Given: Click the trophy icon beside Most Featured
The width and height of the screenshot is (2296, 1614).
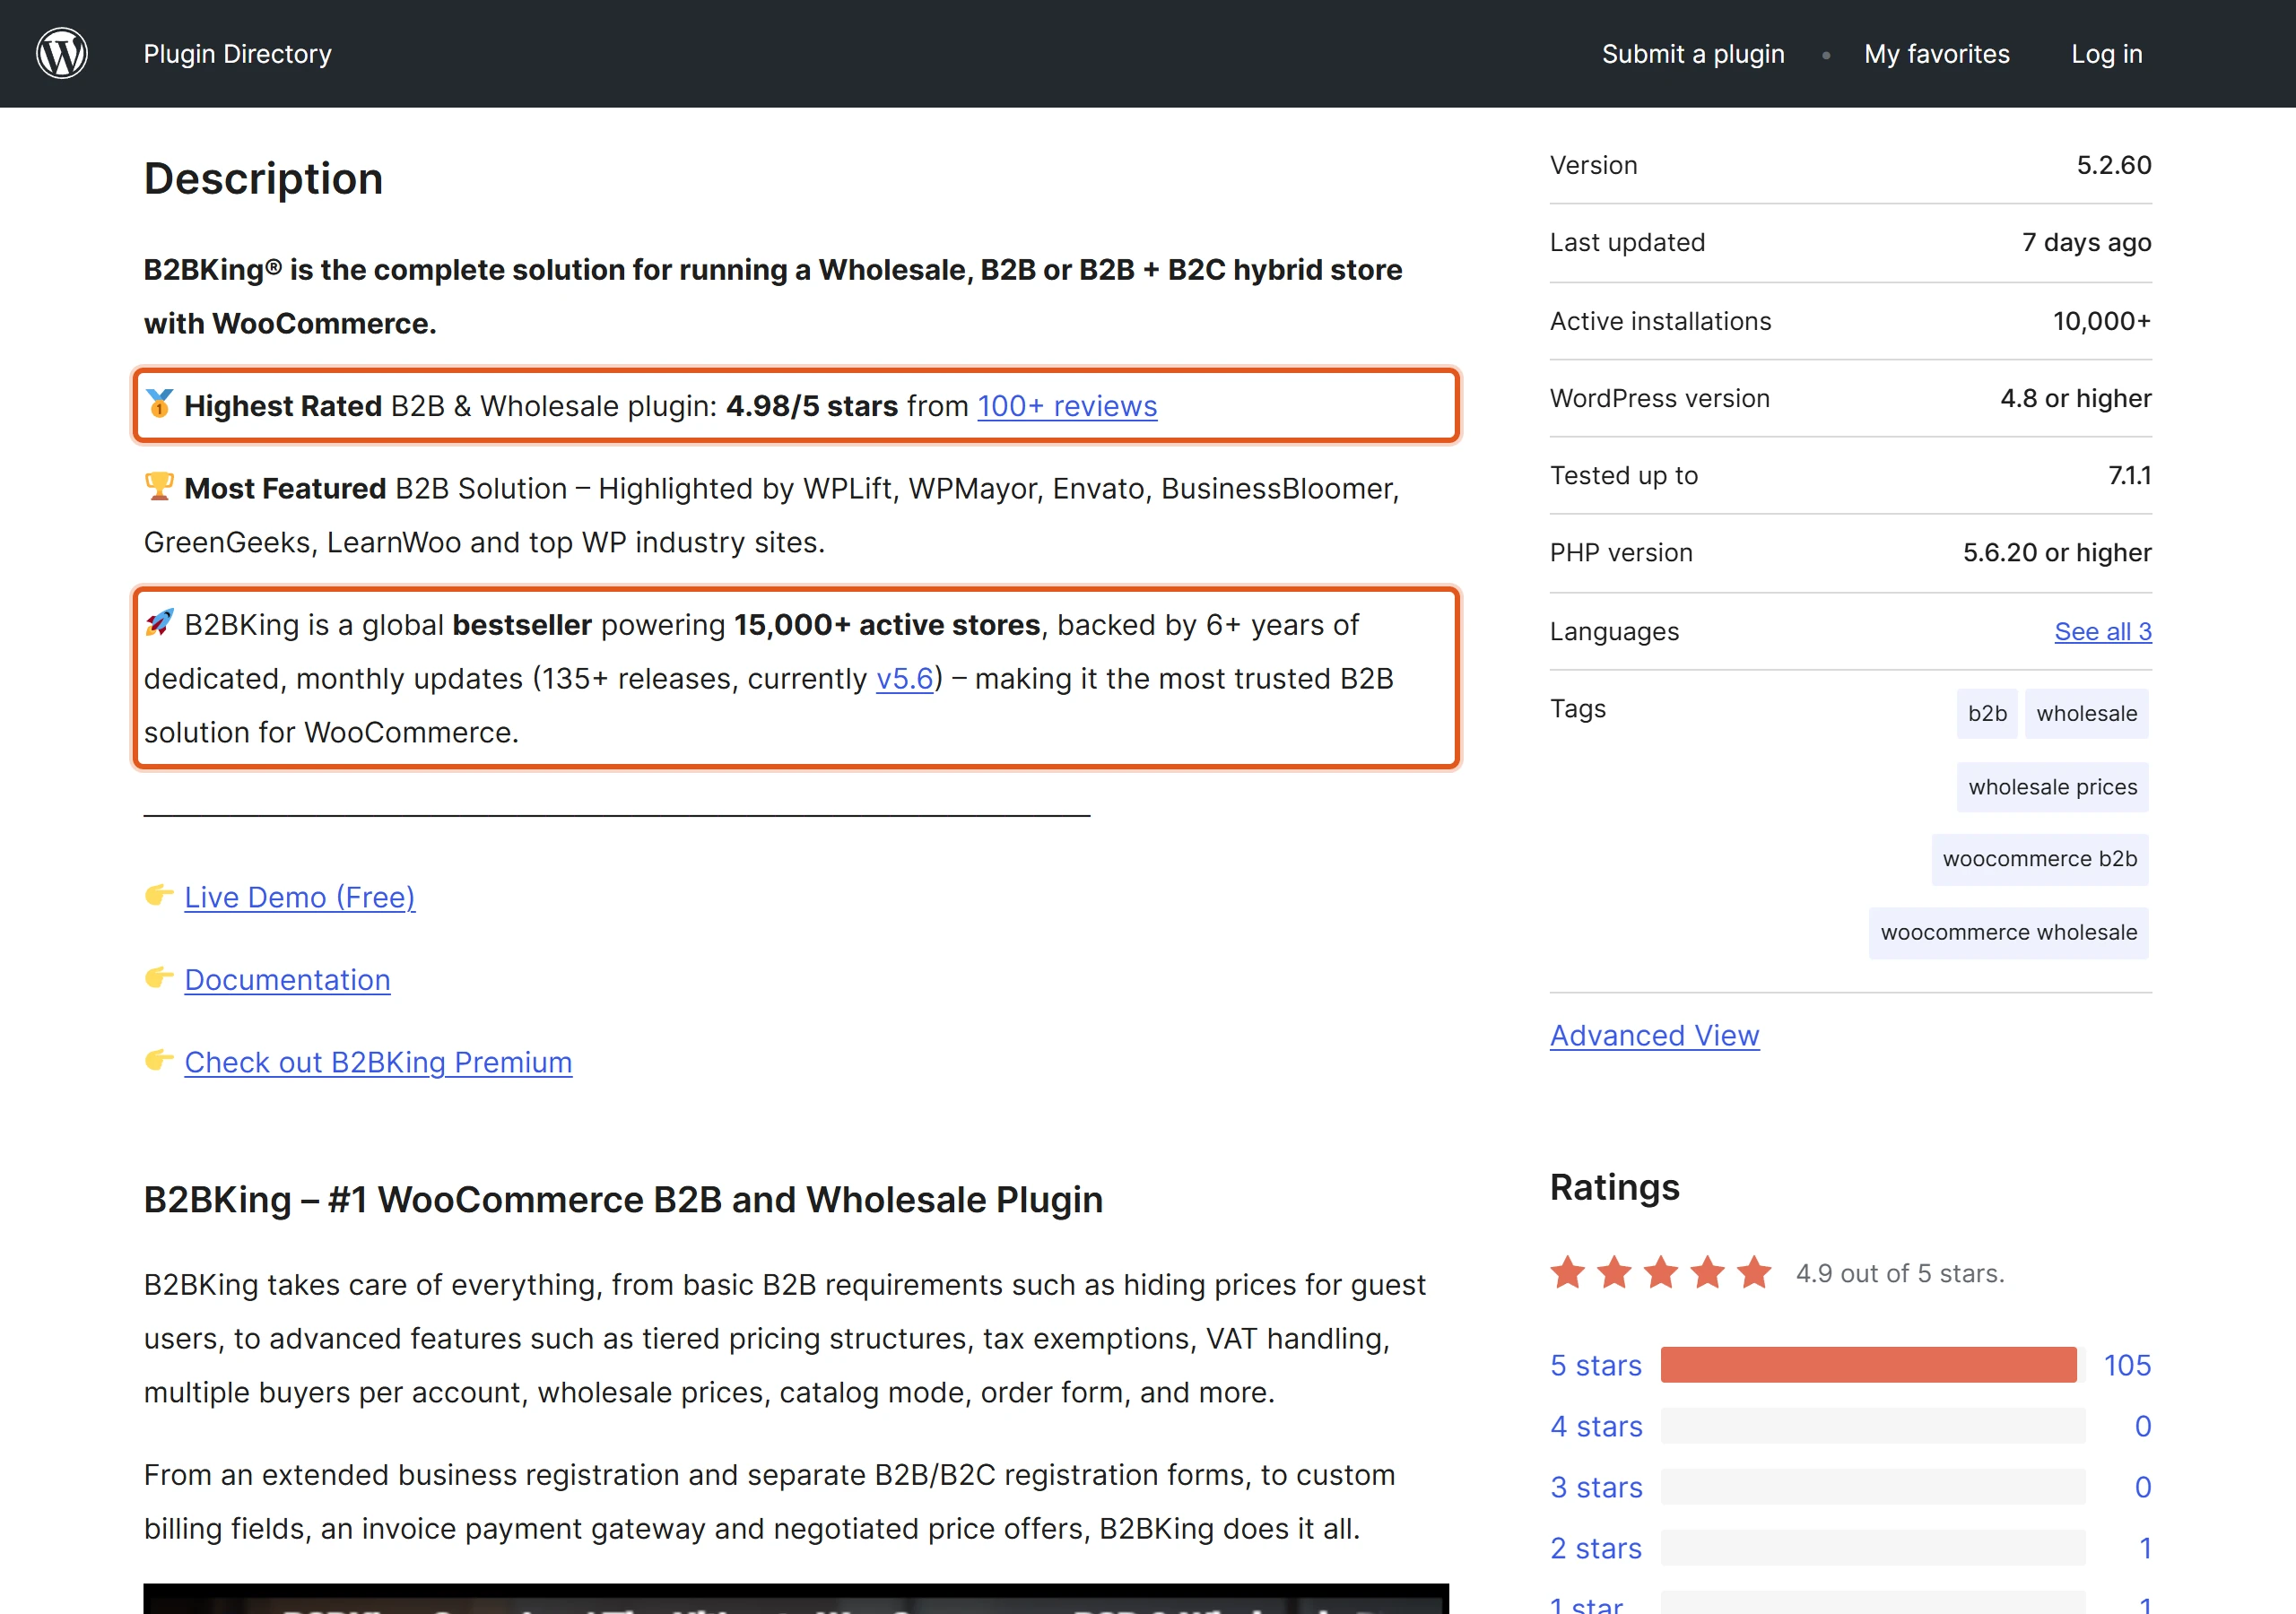Looking at the screenshot, I should tap(159, 486).
